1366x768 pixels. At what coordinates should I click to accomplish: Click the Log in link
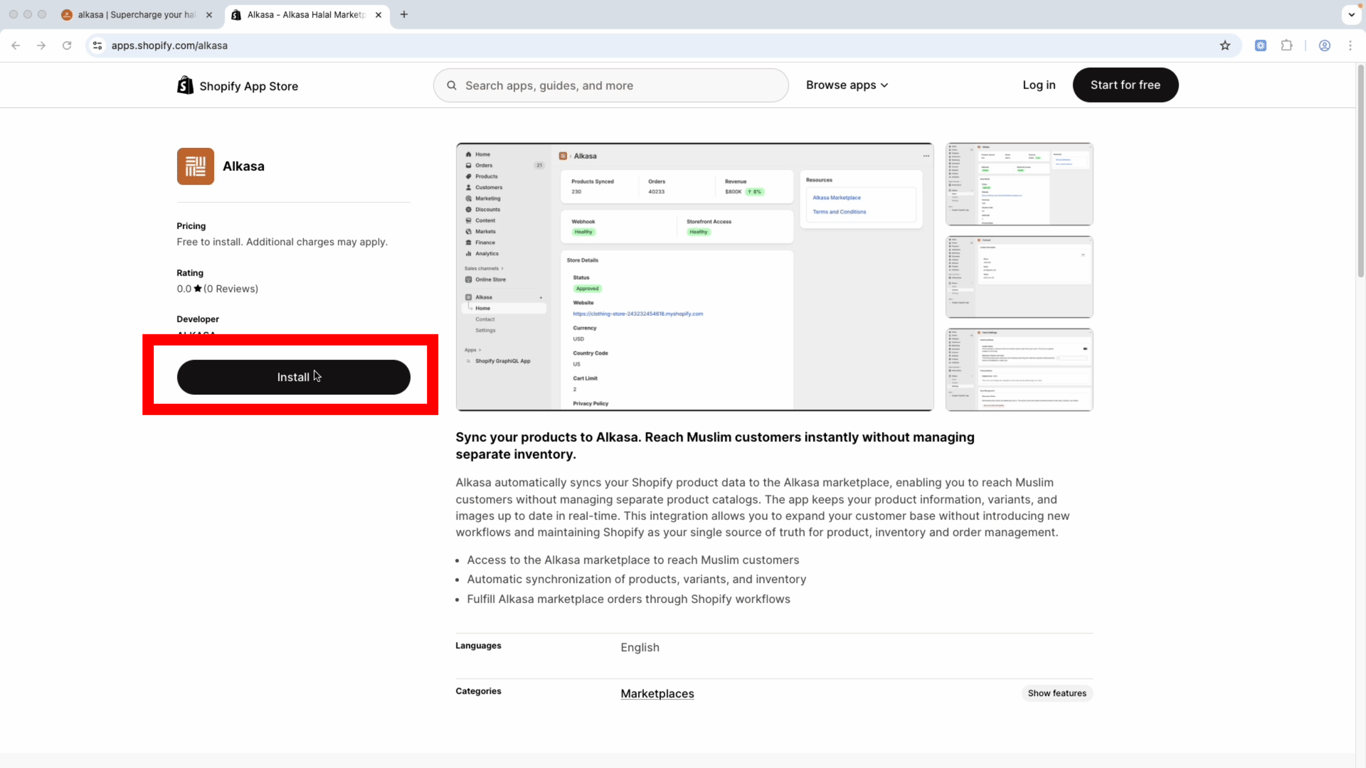tap(1039, 85)
